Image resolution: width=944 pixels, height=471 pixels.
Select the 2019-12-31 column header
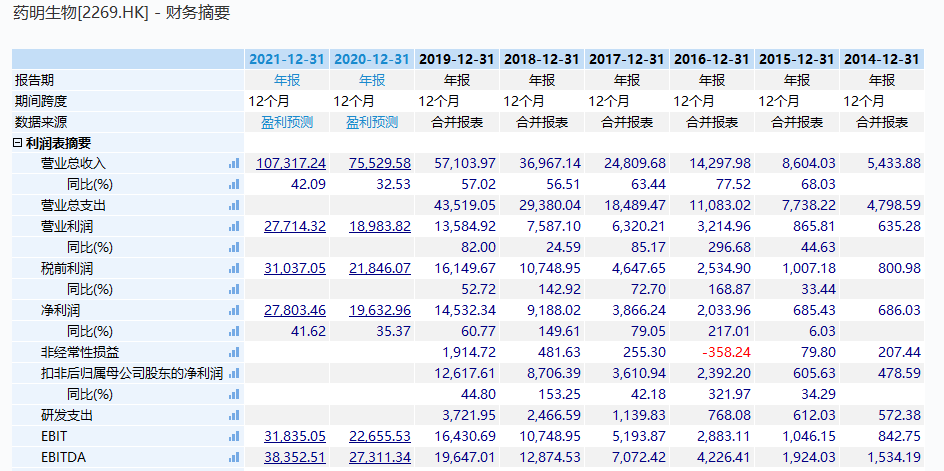click(457, 59)
